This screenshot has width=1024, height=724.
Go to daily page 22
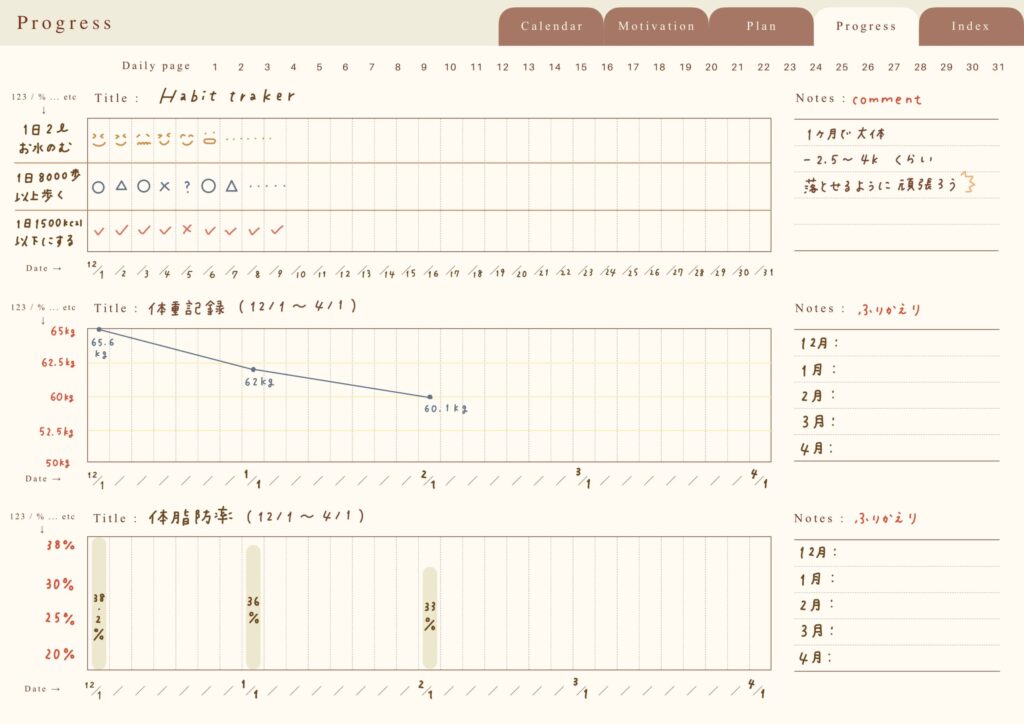763,67
